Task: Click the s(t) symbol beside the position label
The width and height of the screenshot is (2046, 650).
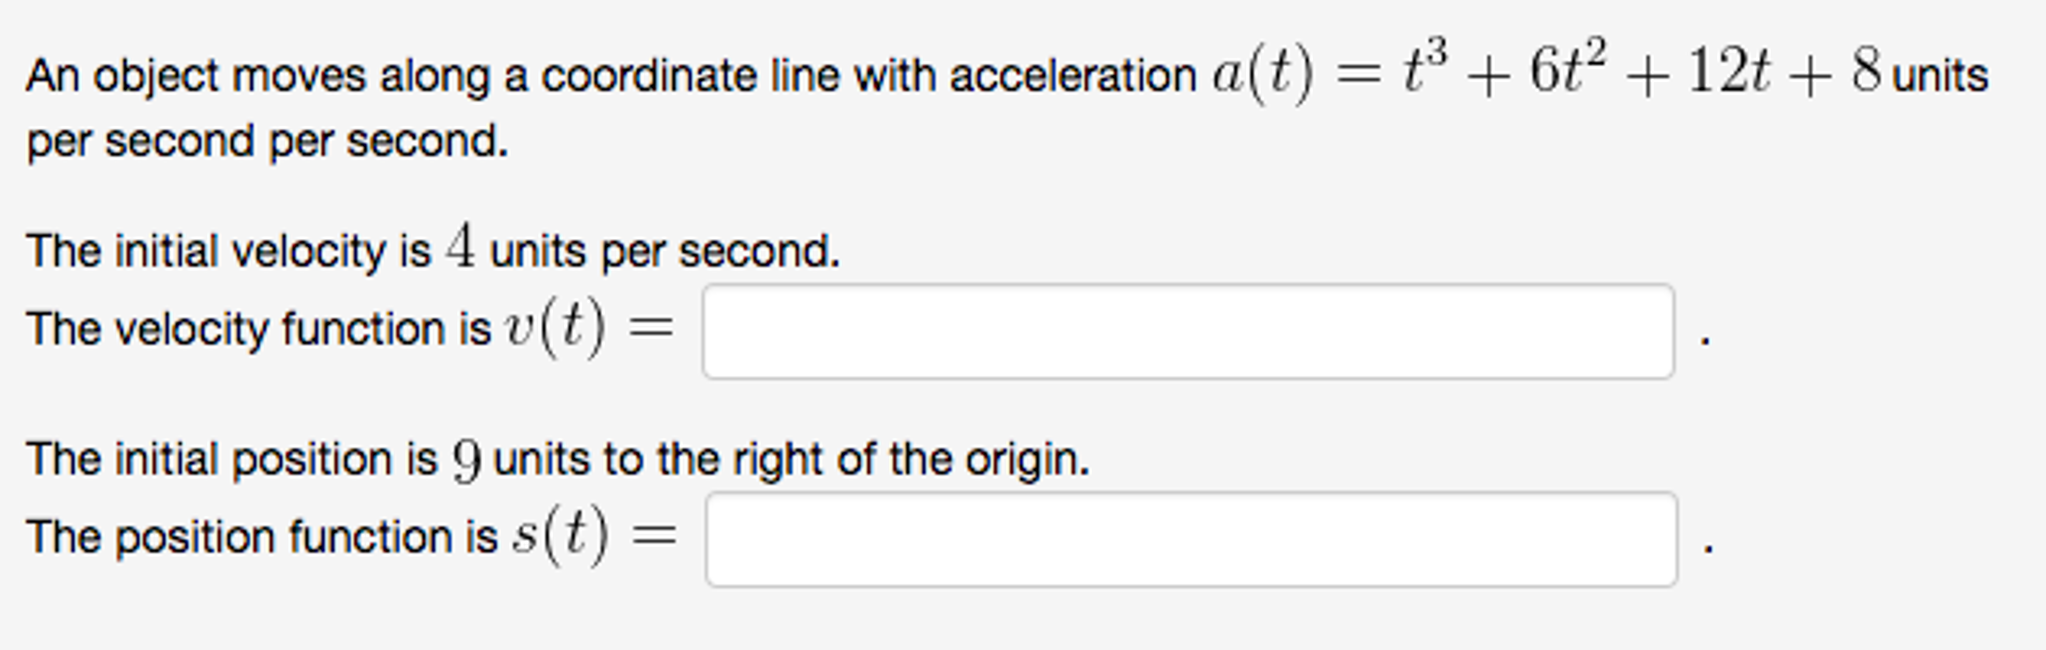Action: pyautogui.click(x=560, y=536)
